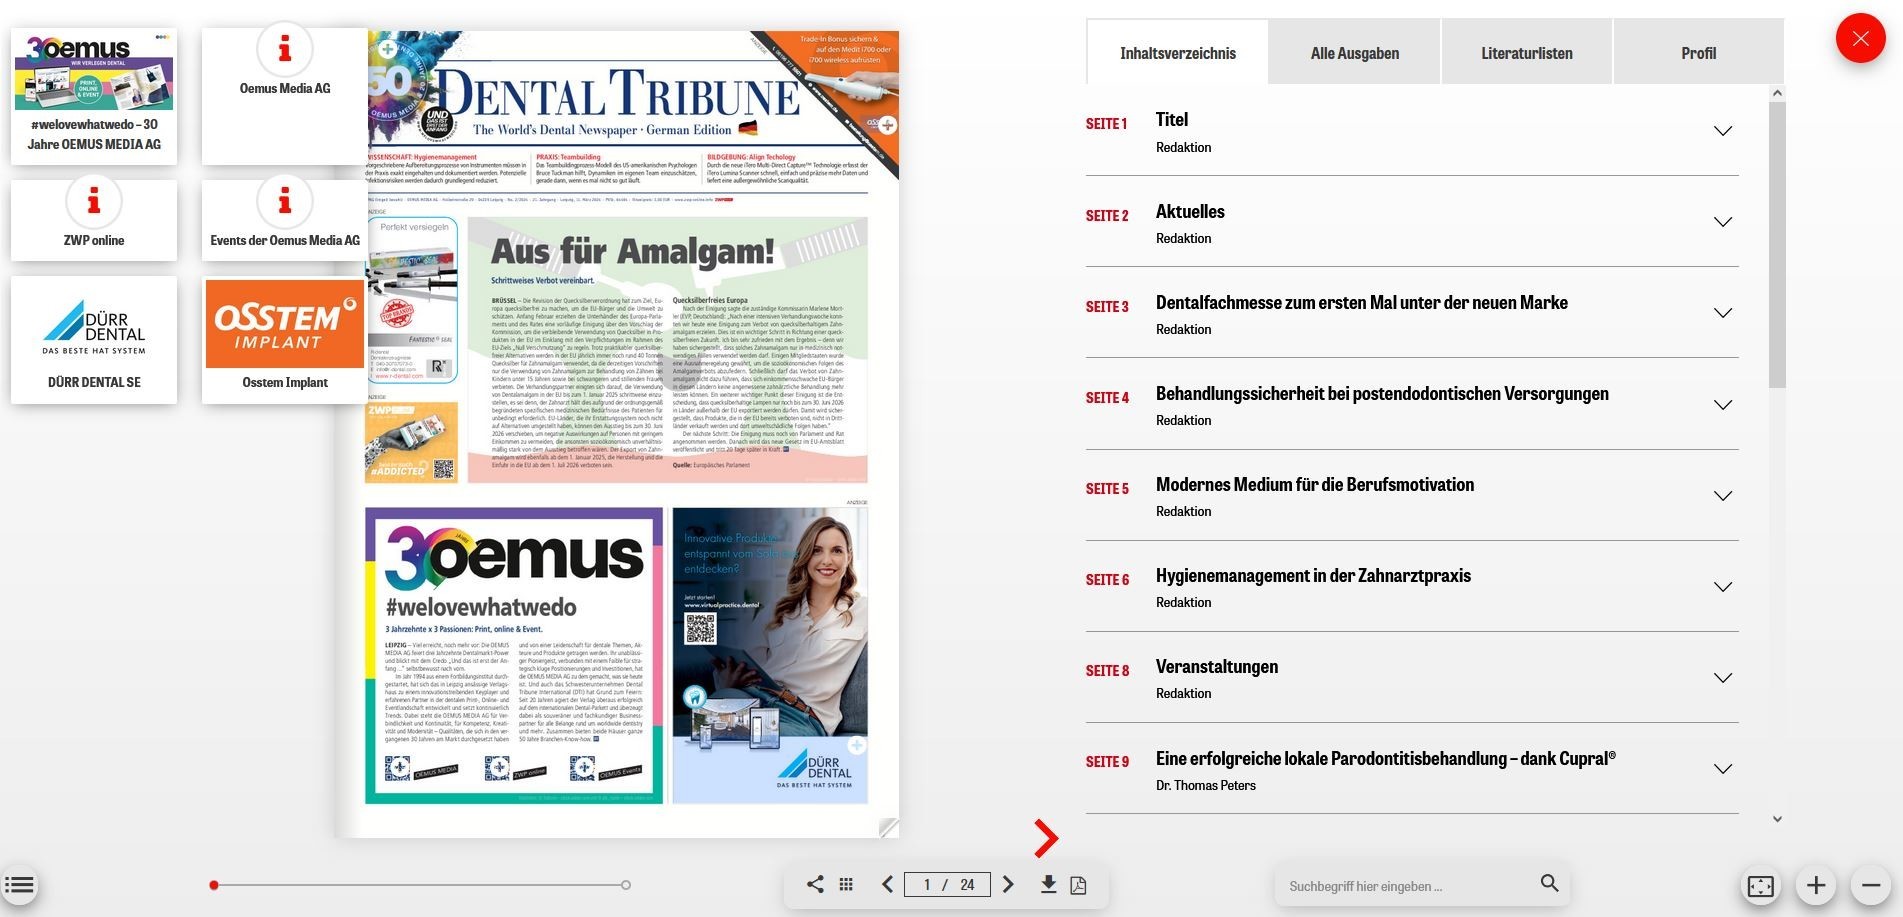1903x917 pixels.
Task: Zoom in with the plus button
Action: [1816, 886]
